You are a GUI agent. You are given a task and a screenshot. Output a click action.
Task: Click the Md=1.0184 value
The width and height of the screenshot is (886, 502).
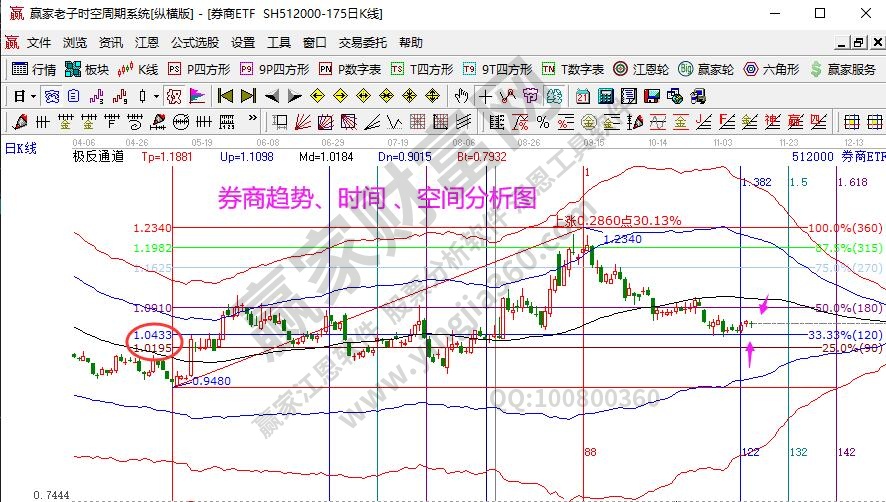click(327, 157)
